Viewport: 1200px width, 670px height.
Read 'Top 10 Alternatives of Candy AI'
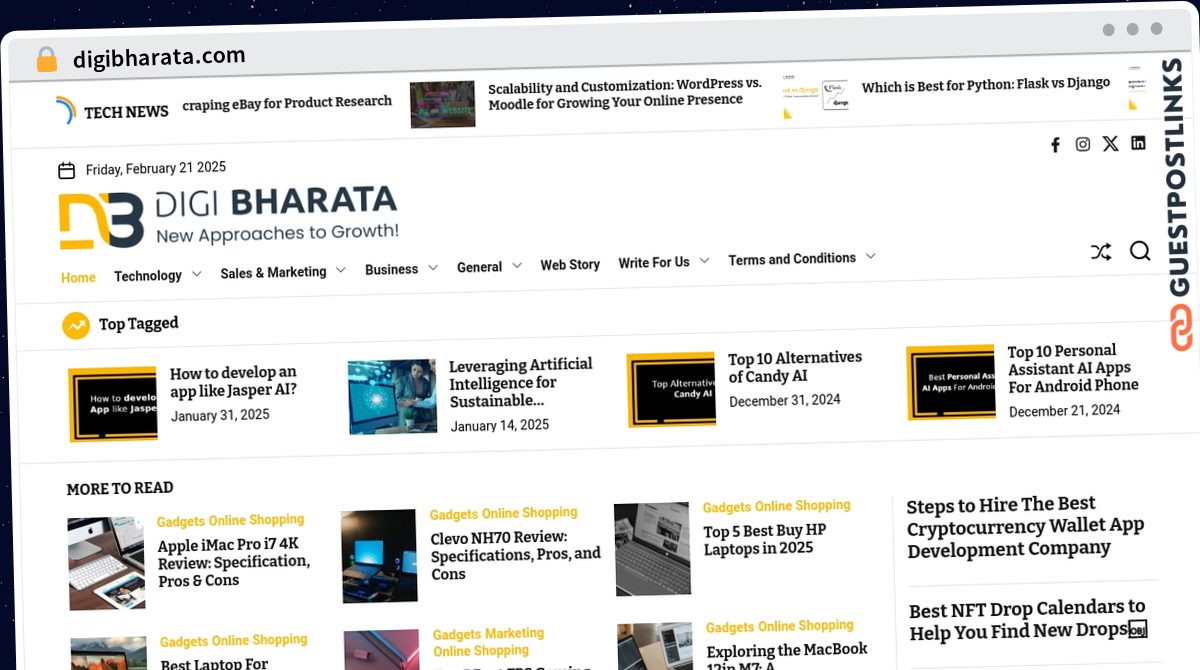coord(794,367)
